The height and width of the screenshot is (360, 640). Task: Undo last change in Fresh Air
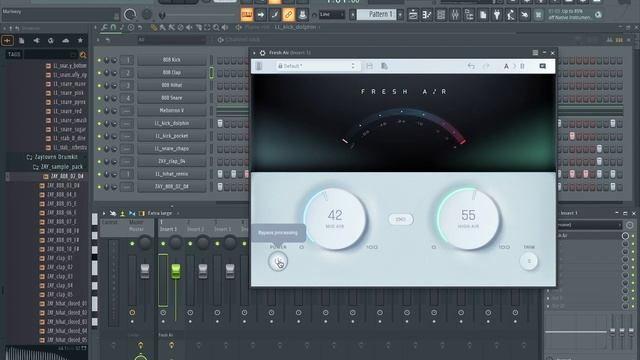point(471,66)
